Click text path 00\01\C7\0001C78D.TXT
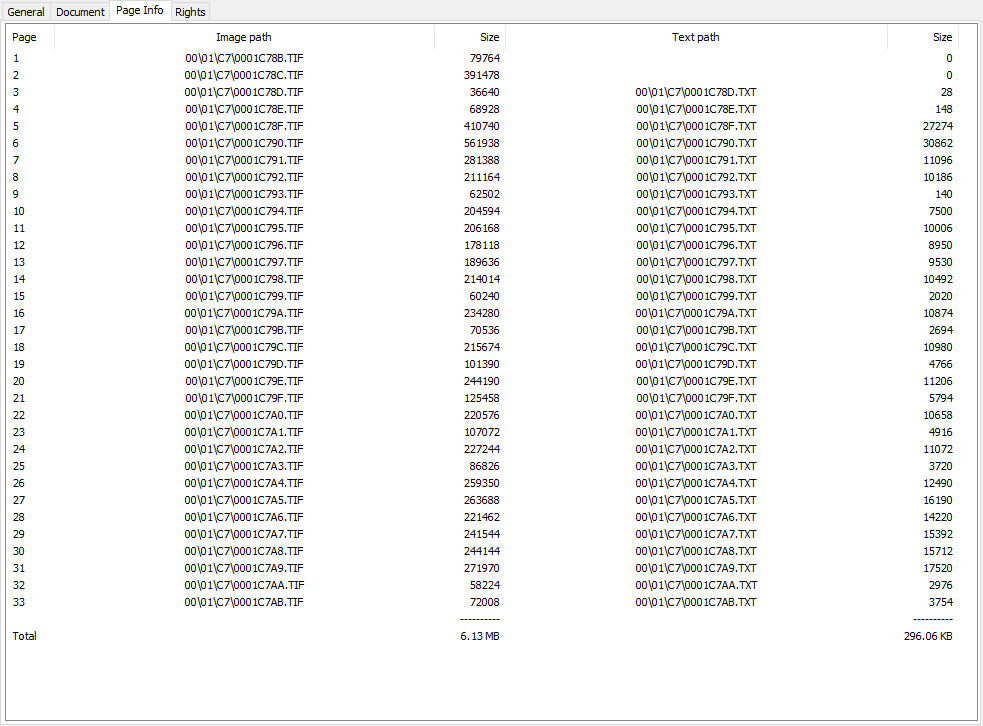Image resolution: width=983 pixels, height=726 pixels. (696, 92)
